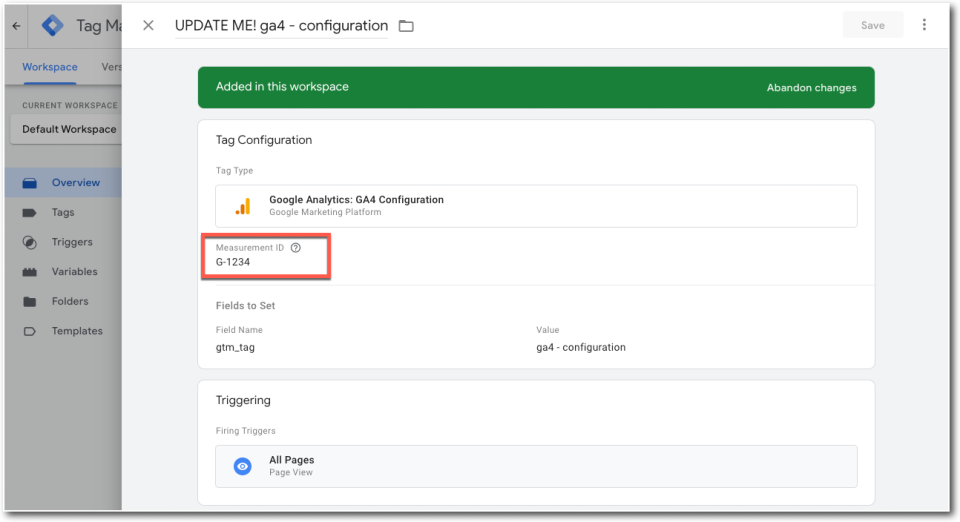Click the Added in this workspace banner text
This screenshot has height=522, width=960.
click(282, 87)
